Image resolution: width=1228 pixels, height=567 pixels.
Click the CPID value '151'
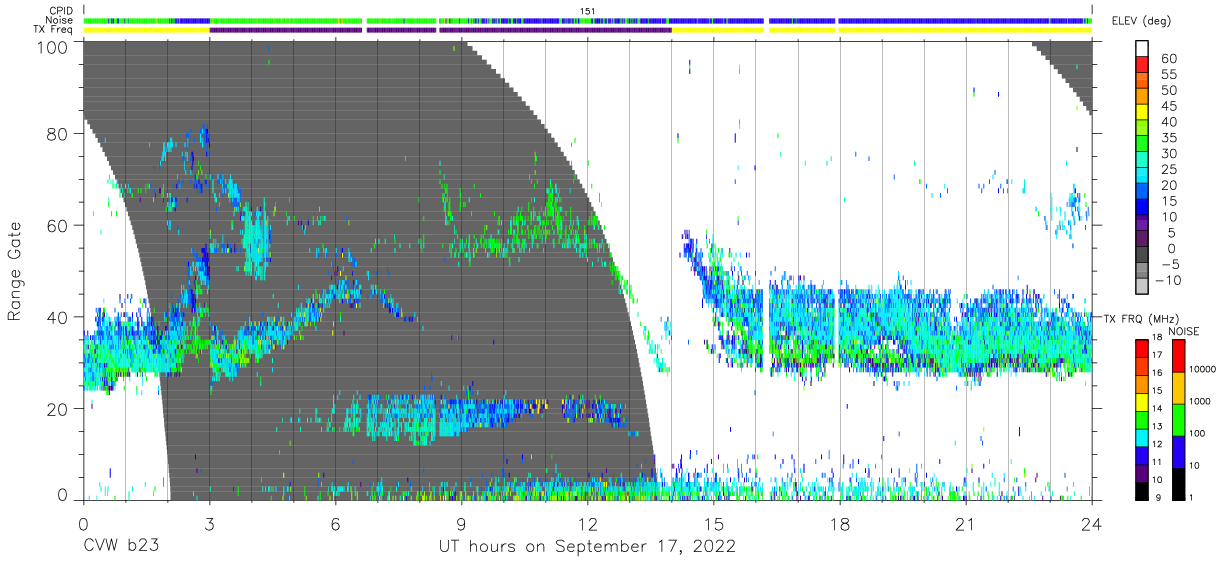click(587, 10)
